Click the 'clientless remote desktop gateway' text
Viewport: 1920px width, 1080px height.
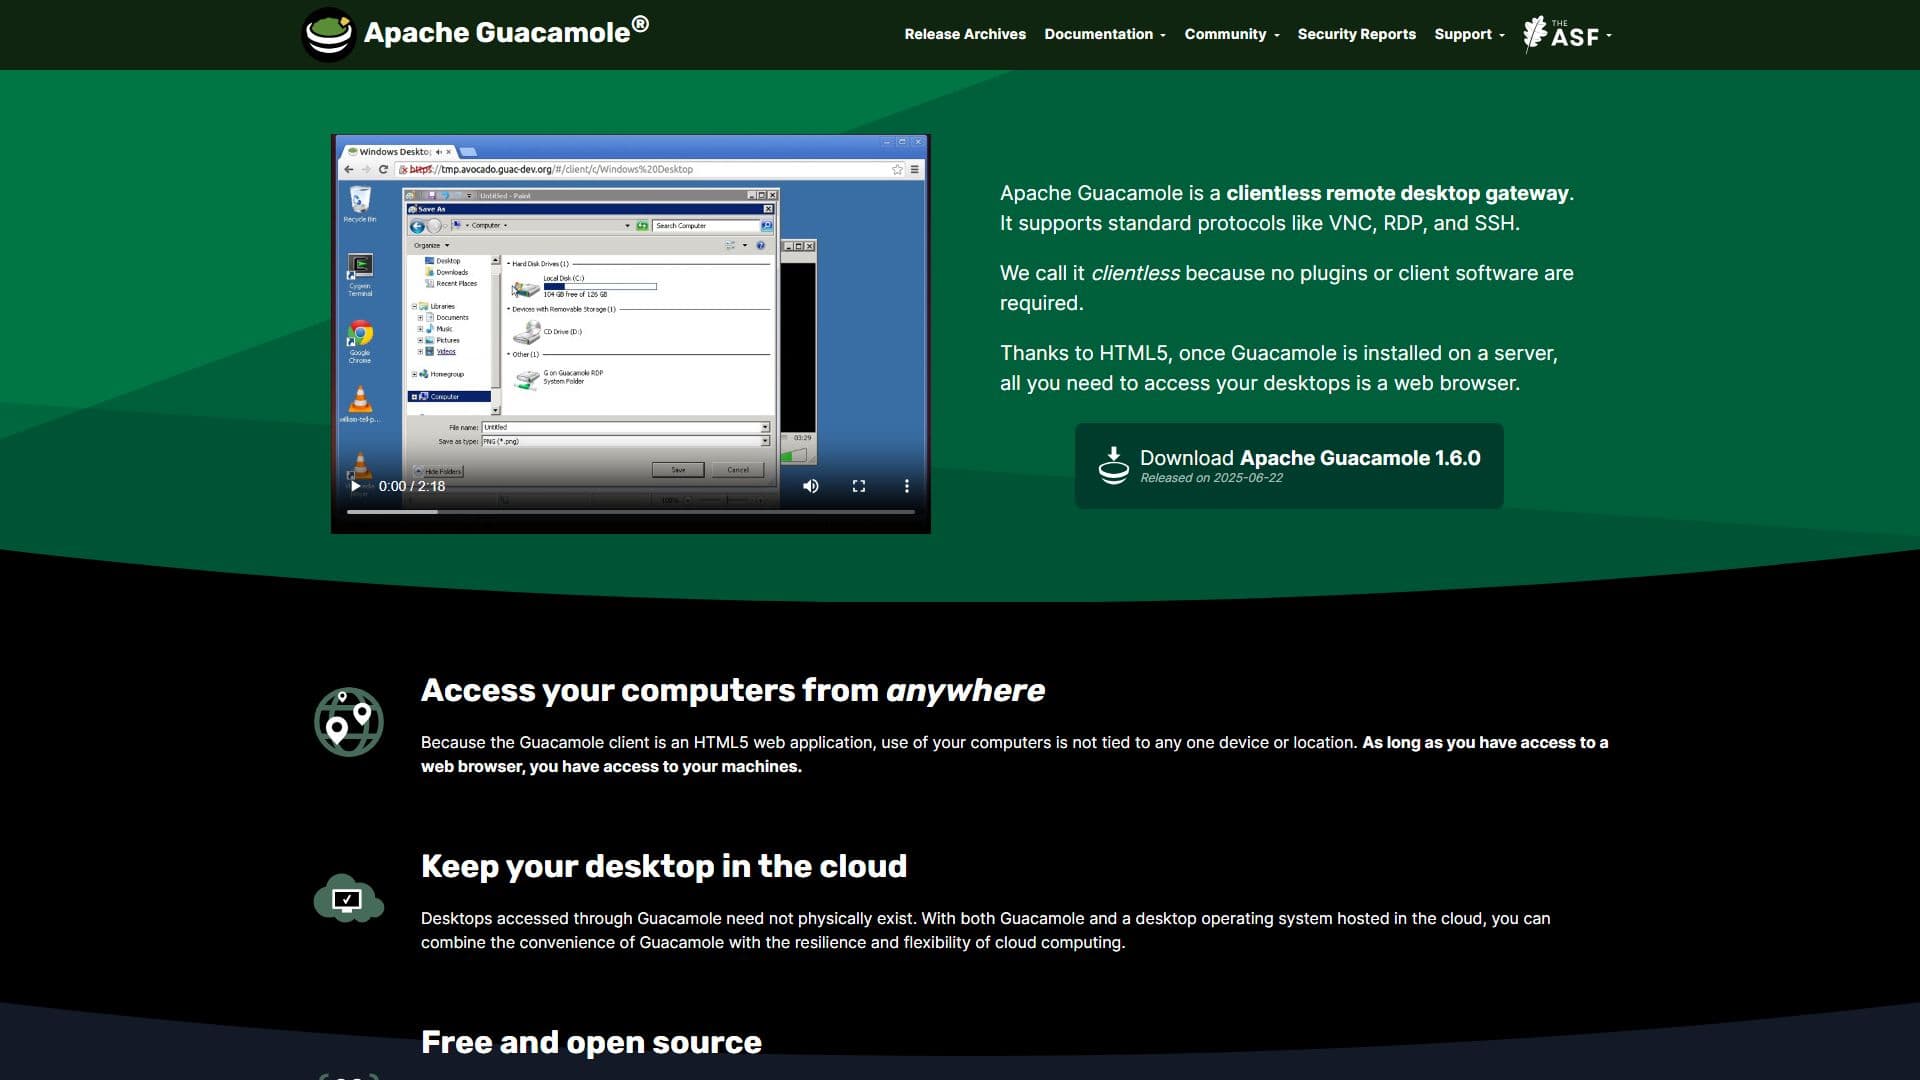1397,193
